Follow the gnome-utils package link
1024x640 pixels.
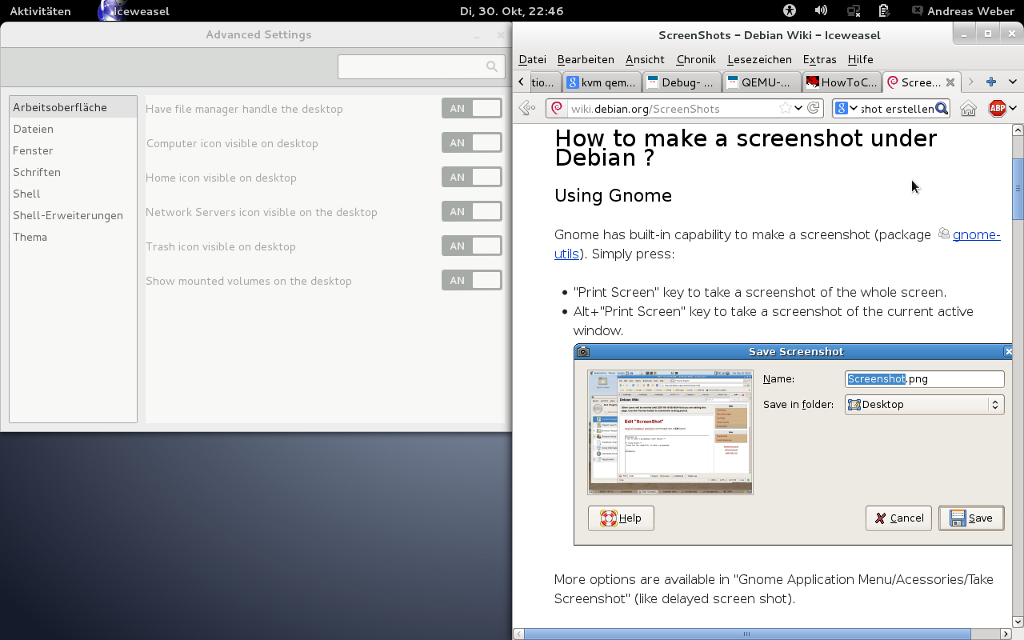(x=975, y=235)
